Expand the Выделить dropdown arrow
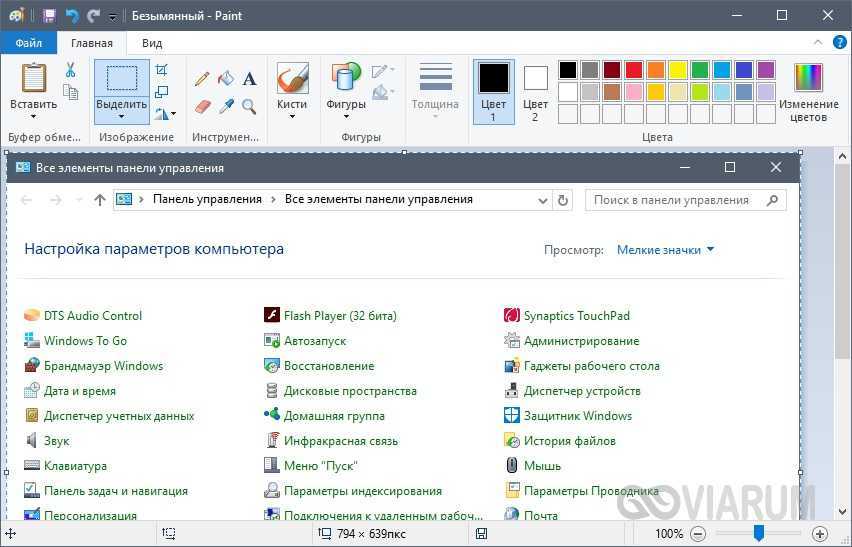Screen dimensions: 852x547 (x=122, y=117)
